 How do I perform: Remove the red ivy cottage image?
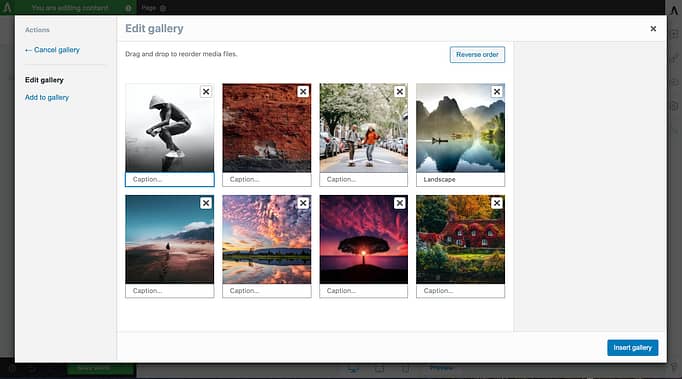(497, 203)
